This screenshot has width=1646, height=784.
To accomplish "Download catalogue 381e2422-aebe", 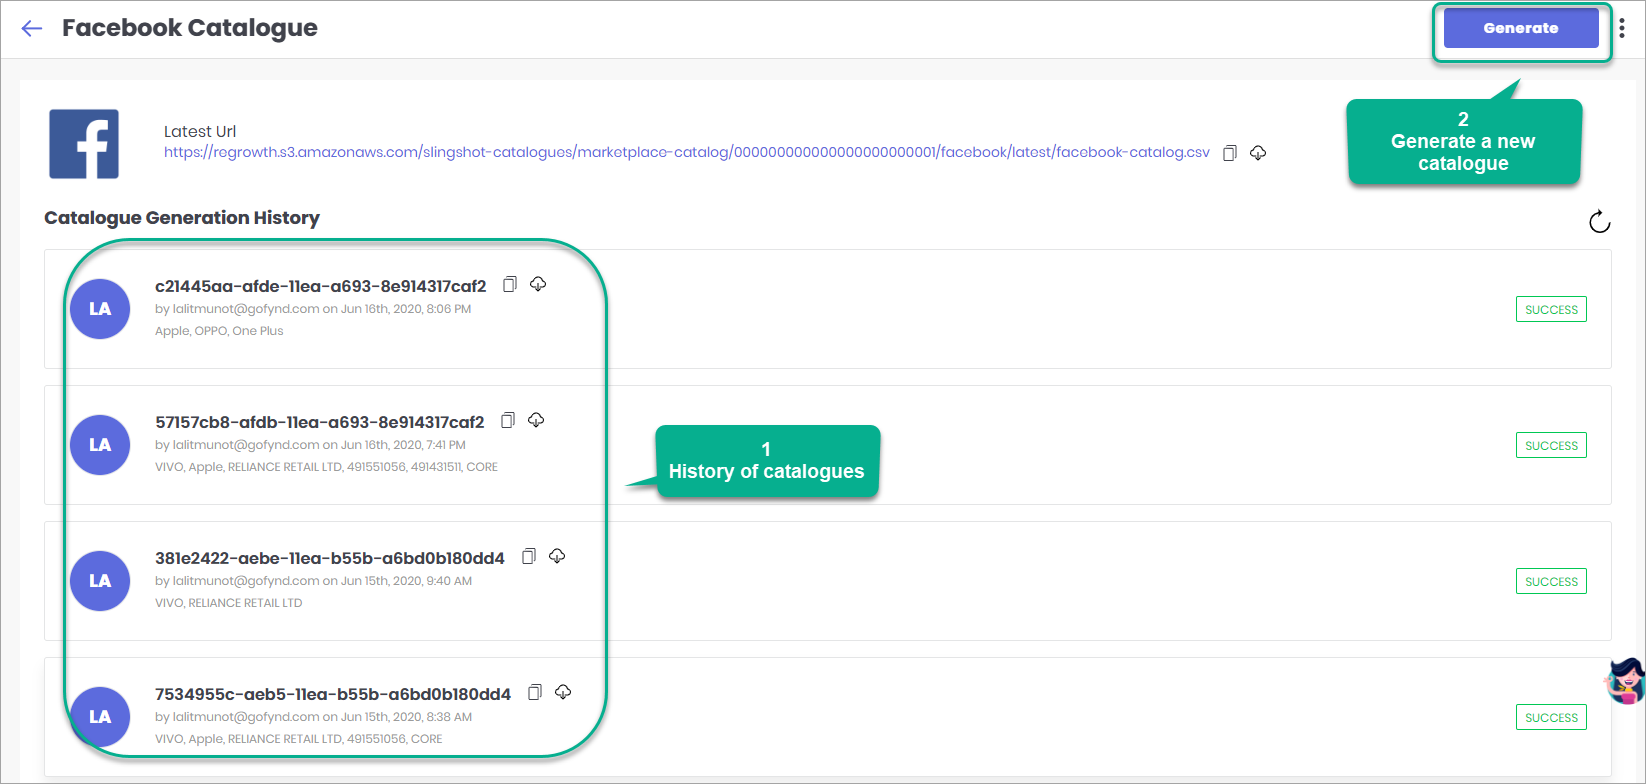I will [557, 556].
